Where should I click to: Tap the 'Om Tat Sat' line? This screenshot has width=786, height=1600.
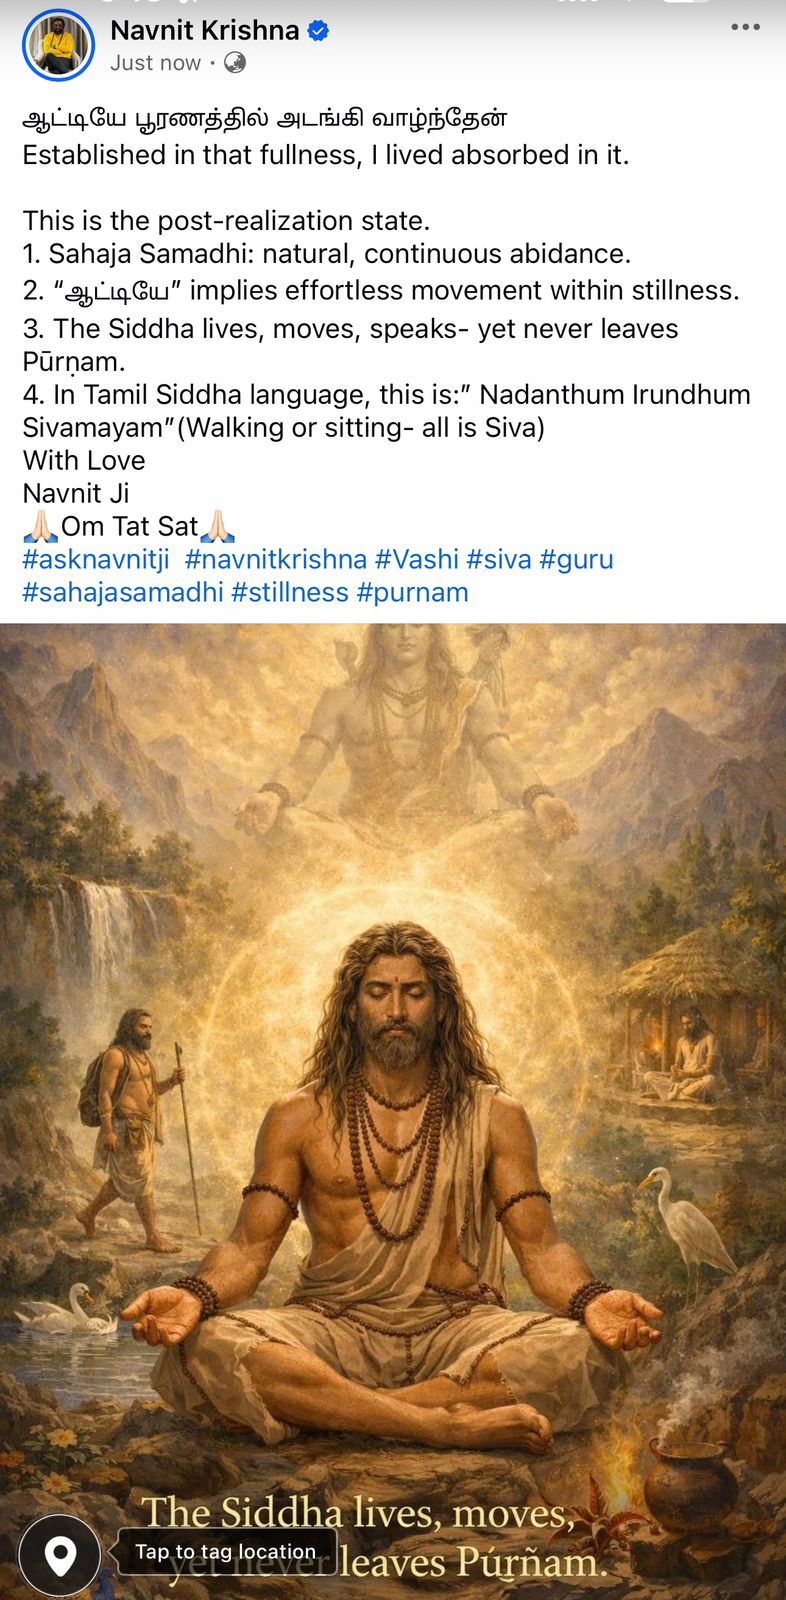[129, 526]
